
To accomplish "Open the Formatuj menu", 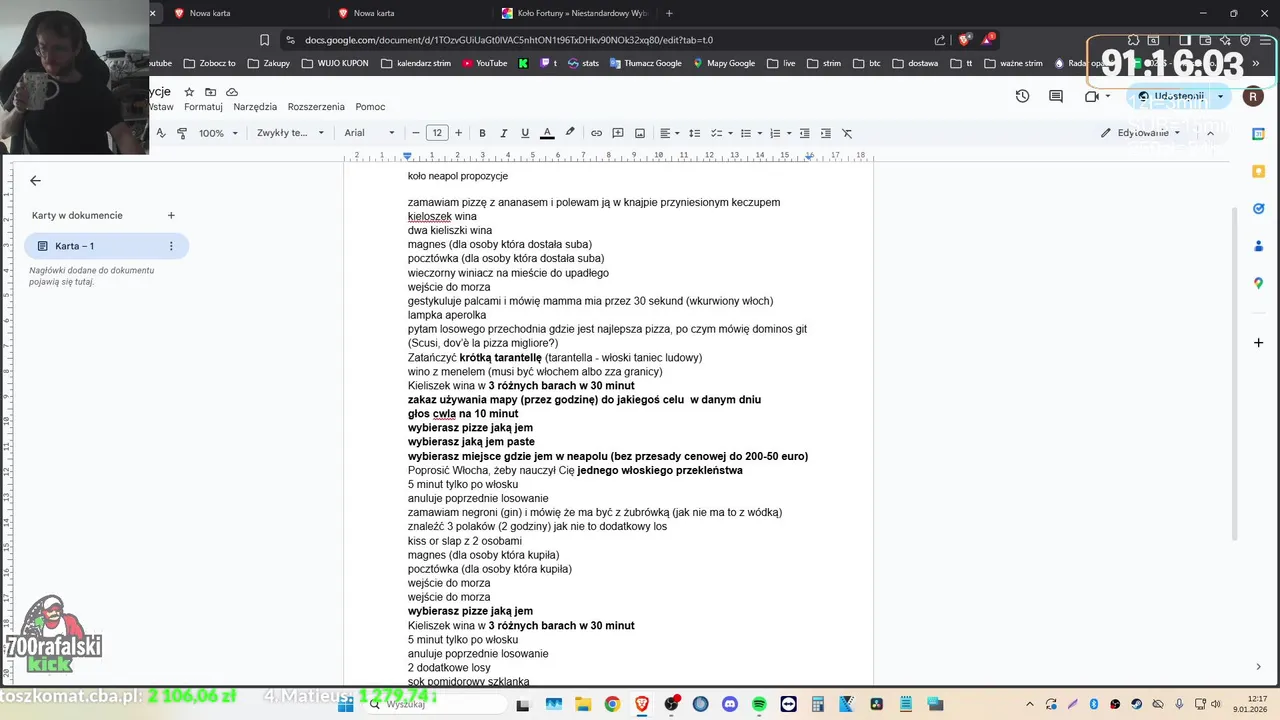I will click(x=203, y=107).
